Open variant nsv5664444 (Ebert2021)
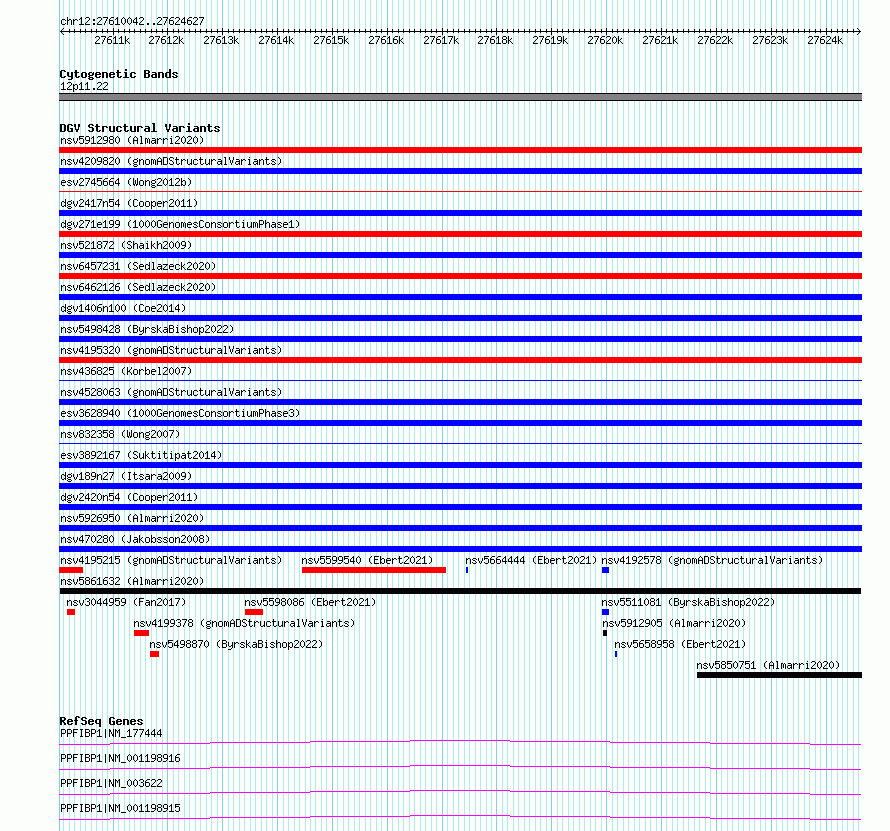Viewport: 890px width, 831px height. tap(531, 560)
